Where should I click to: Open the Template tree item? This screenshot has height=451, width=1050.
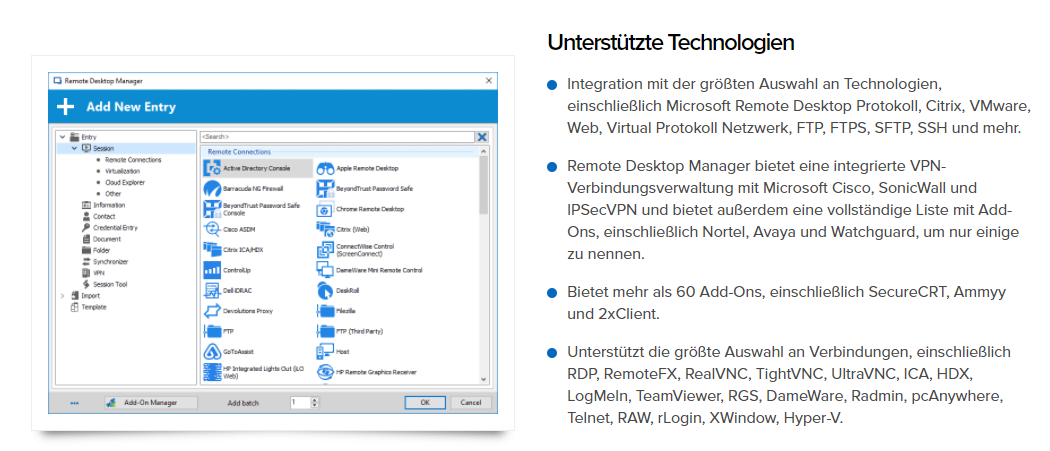[94, 308]
